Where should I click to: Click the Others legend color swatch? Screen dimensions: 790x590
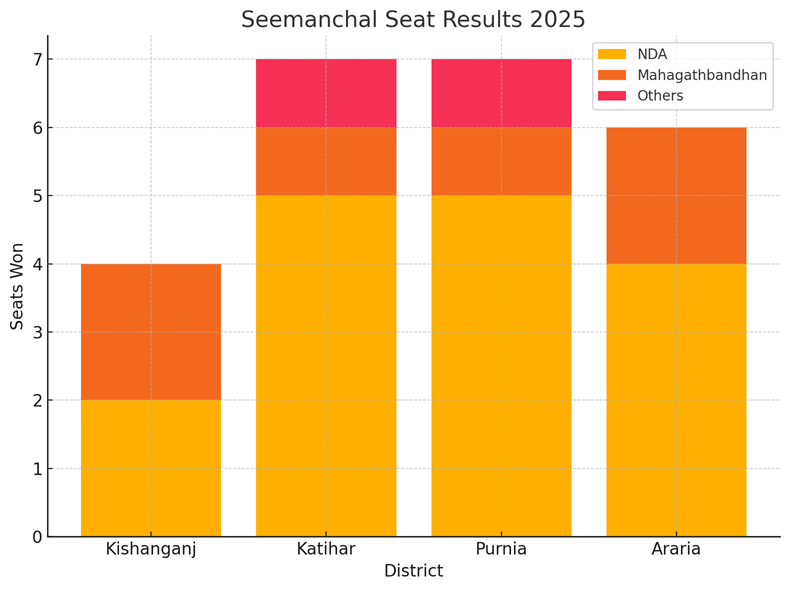point(612,96)
